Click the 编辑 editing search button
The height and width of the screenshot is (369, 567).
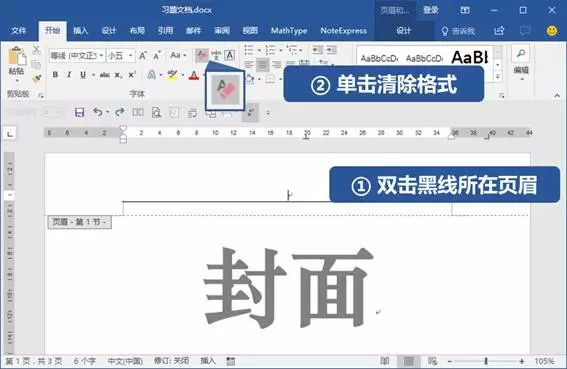(521, 62)
